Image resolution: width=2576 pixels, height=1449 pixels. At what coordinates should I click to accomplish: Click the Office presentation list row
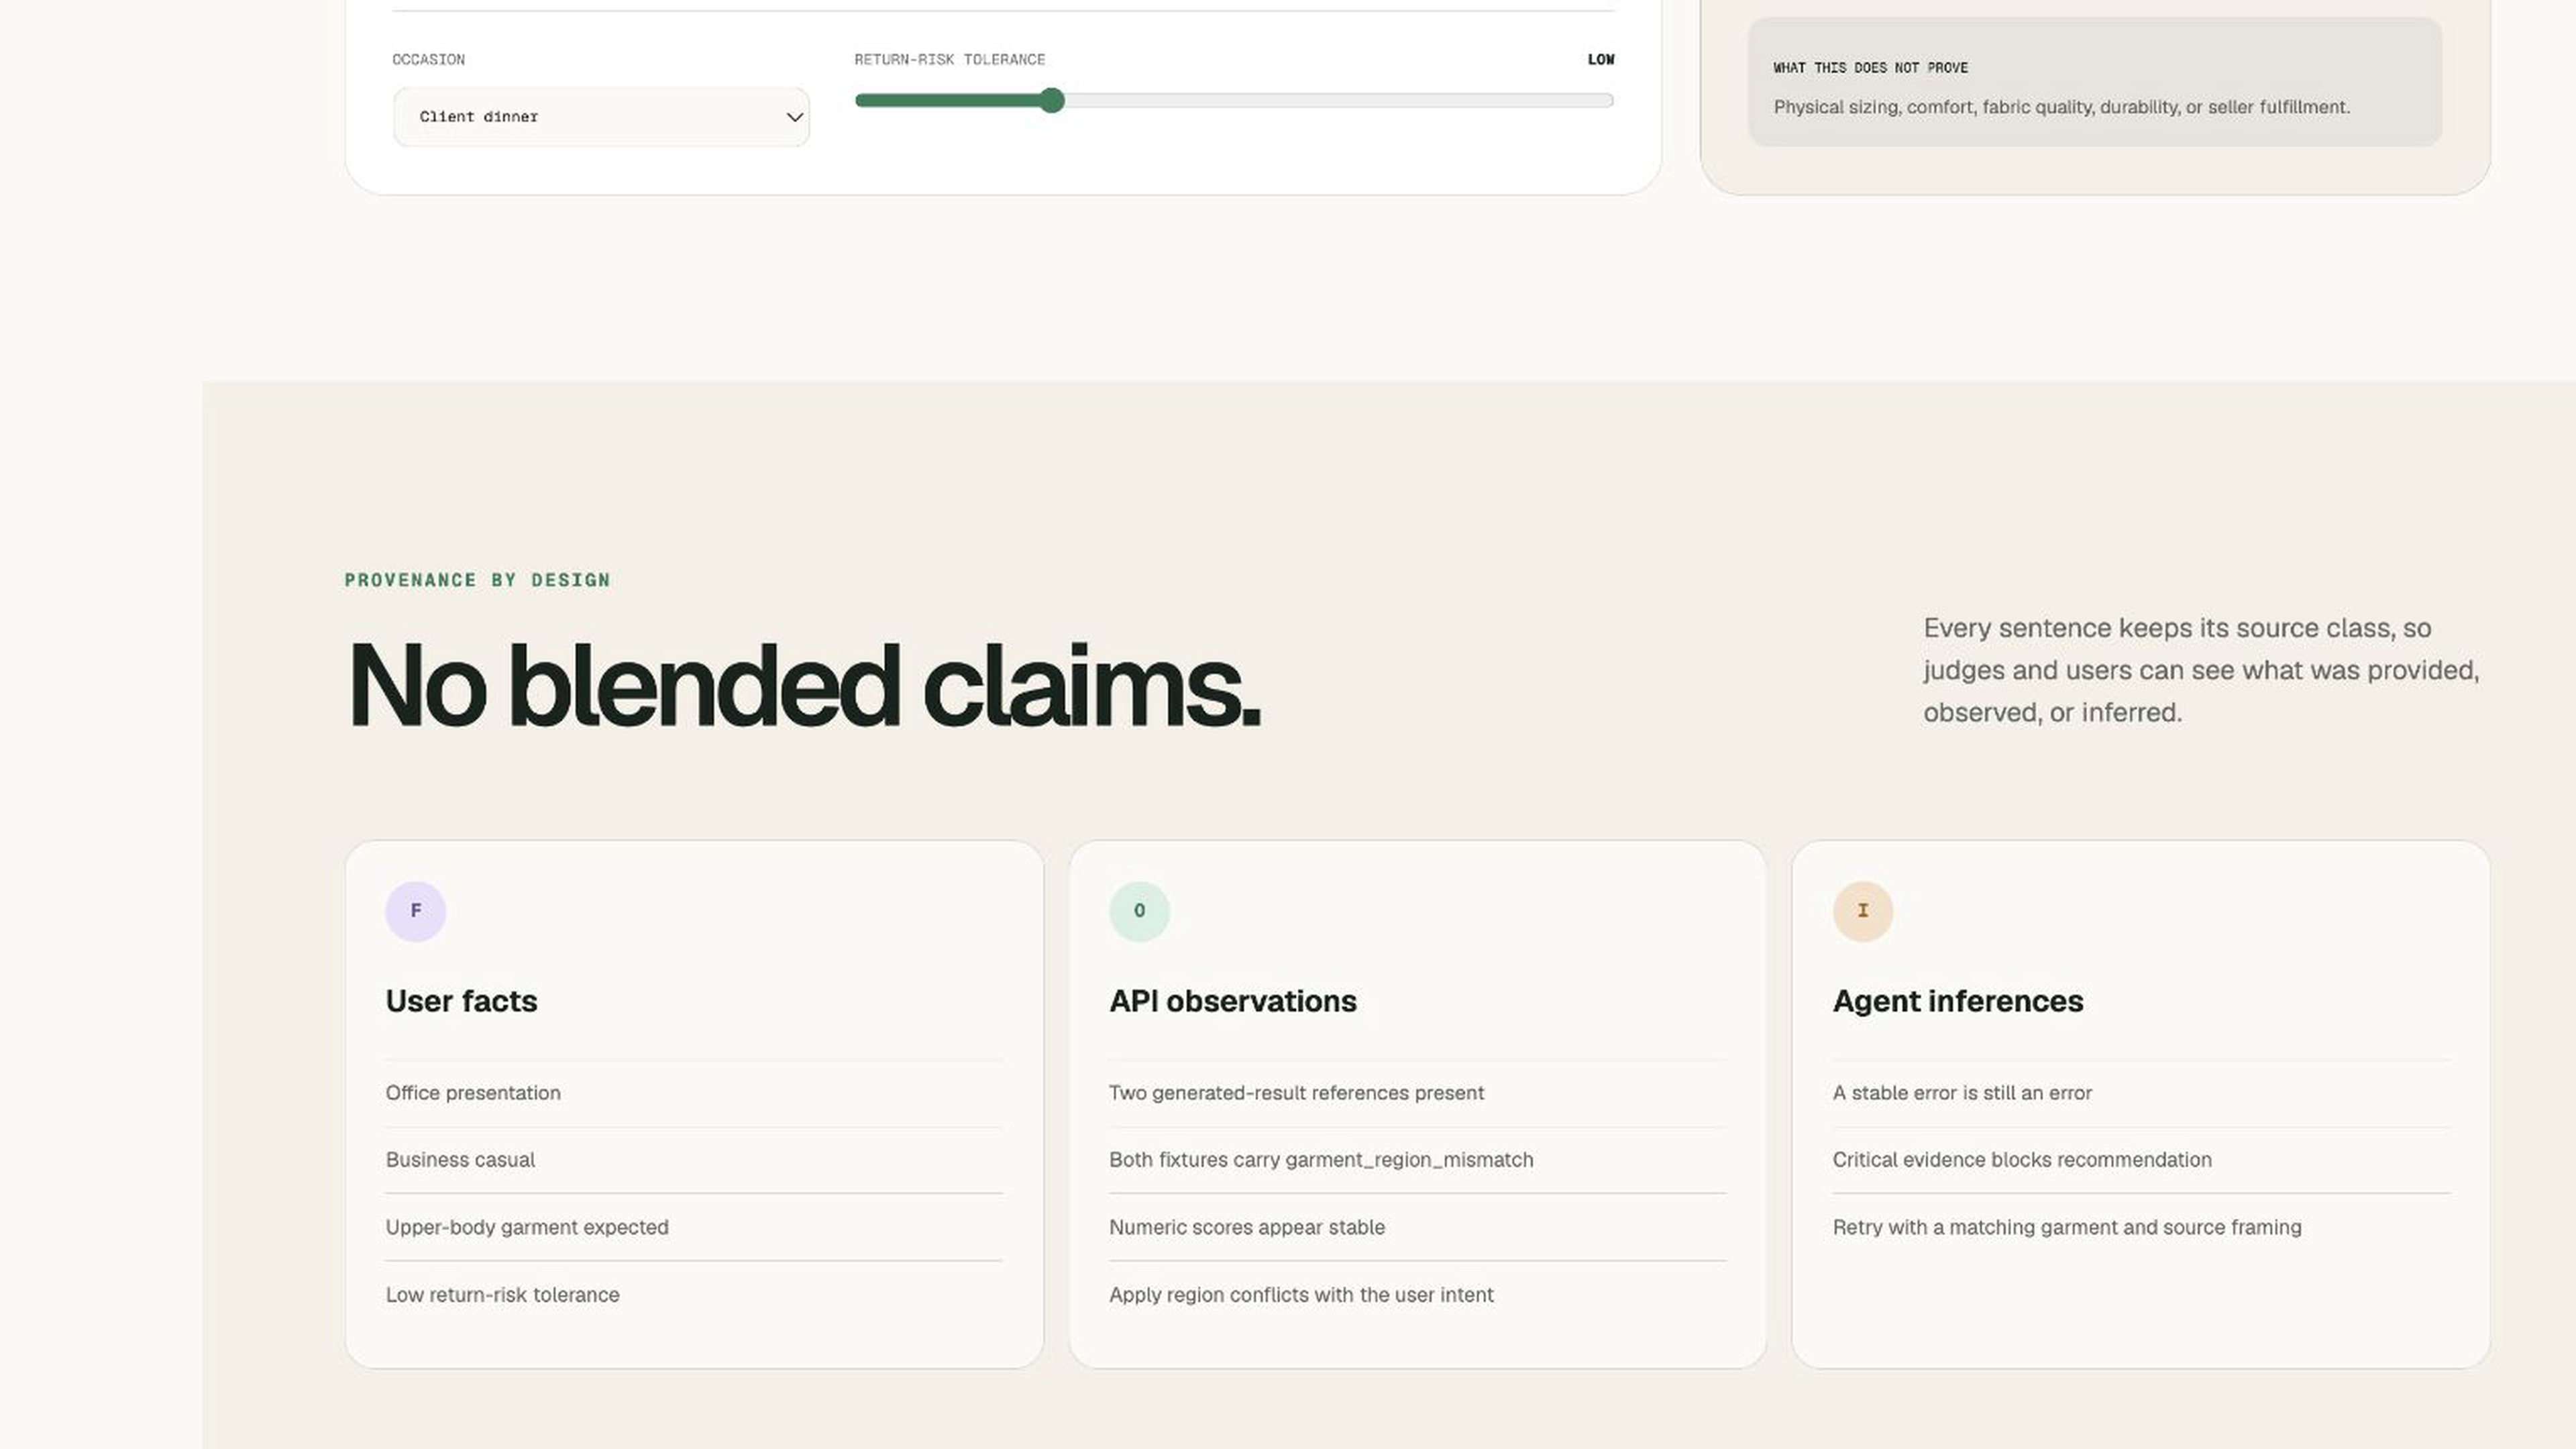tap(694, 1093)
